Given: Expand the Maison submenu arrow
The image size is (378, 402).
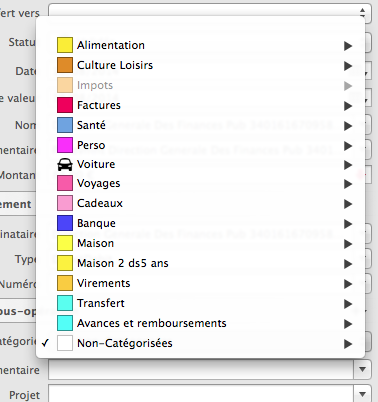Looking at the screenshot, I should click(x=348, y=244).
